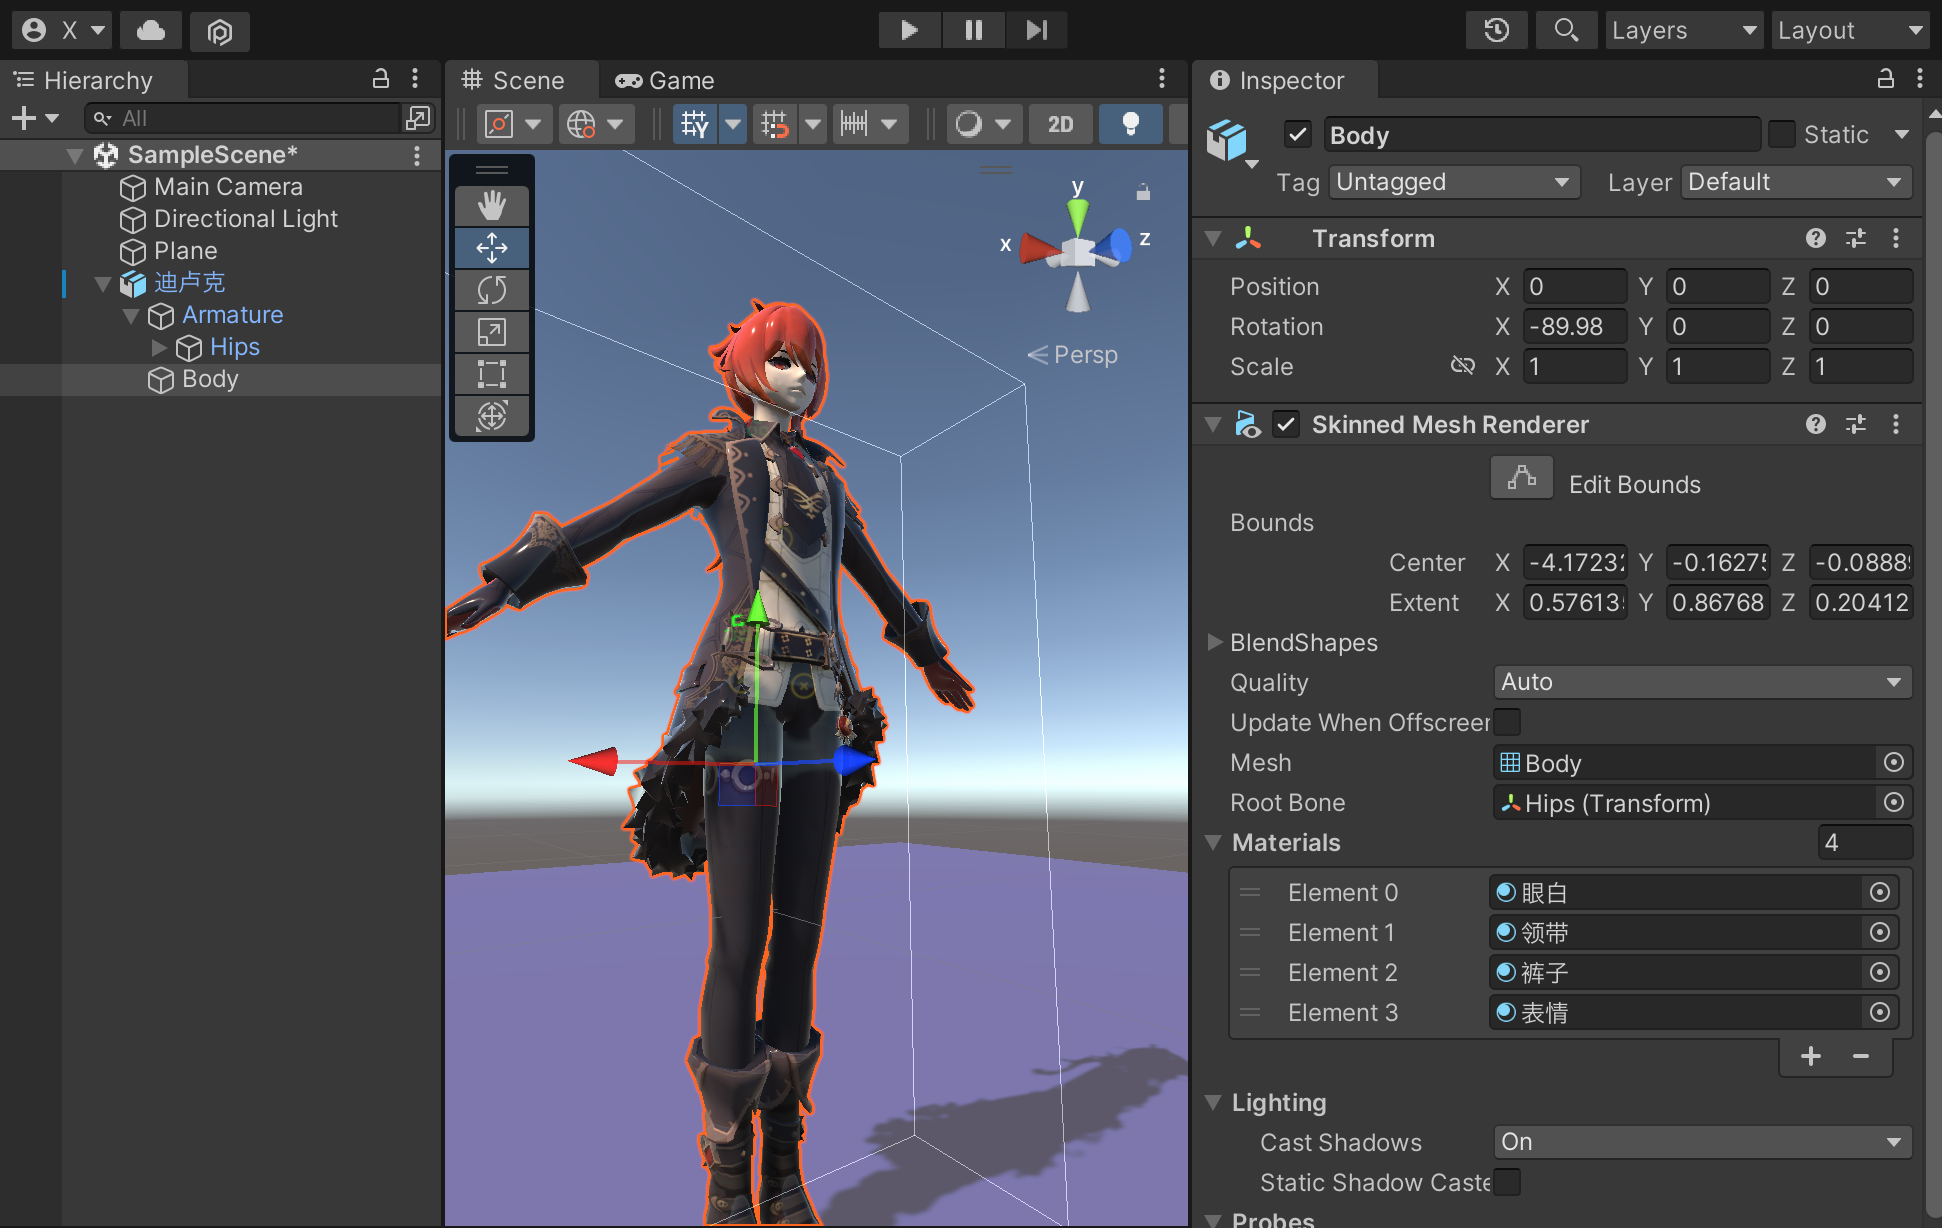The image size is (1942, 1228).
Task: Enable Update When Offscreen checkbox
Action: point(1507,722)
